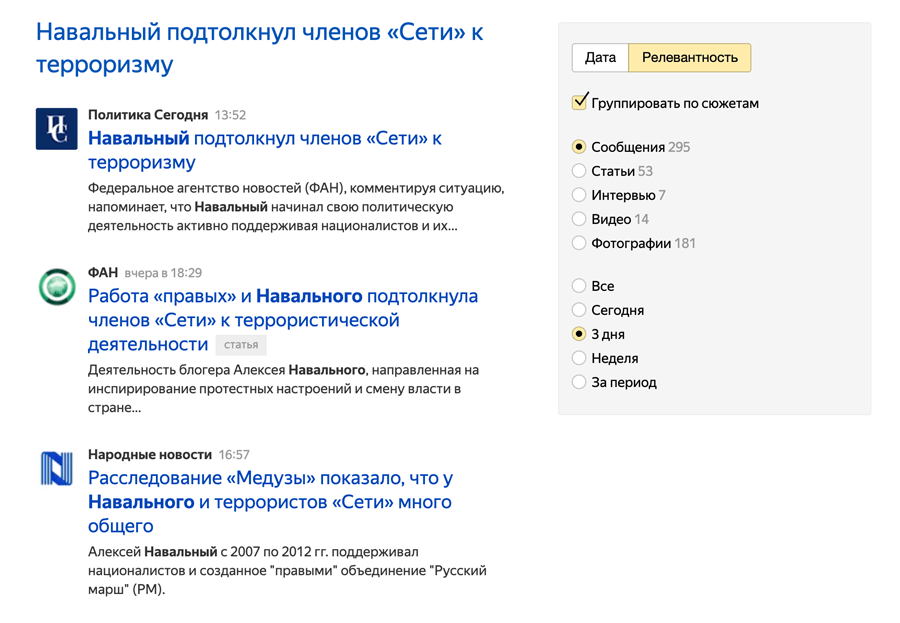
Task: Select the 3 дня time filter
Action: click(579, 334)
